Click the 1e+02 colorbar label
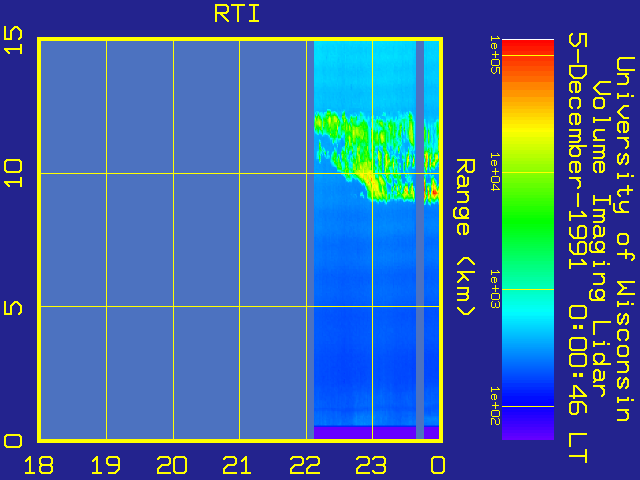This screenshot has height=480, width=640. (495, 406)
